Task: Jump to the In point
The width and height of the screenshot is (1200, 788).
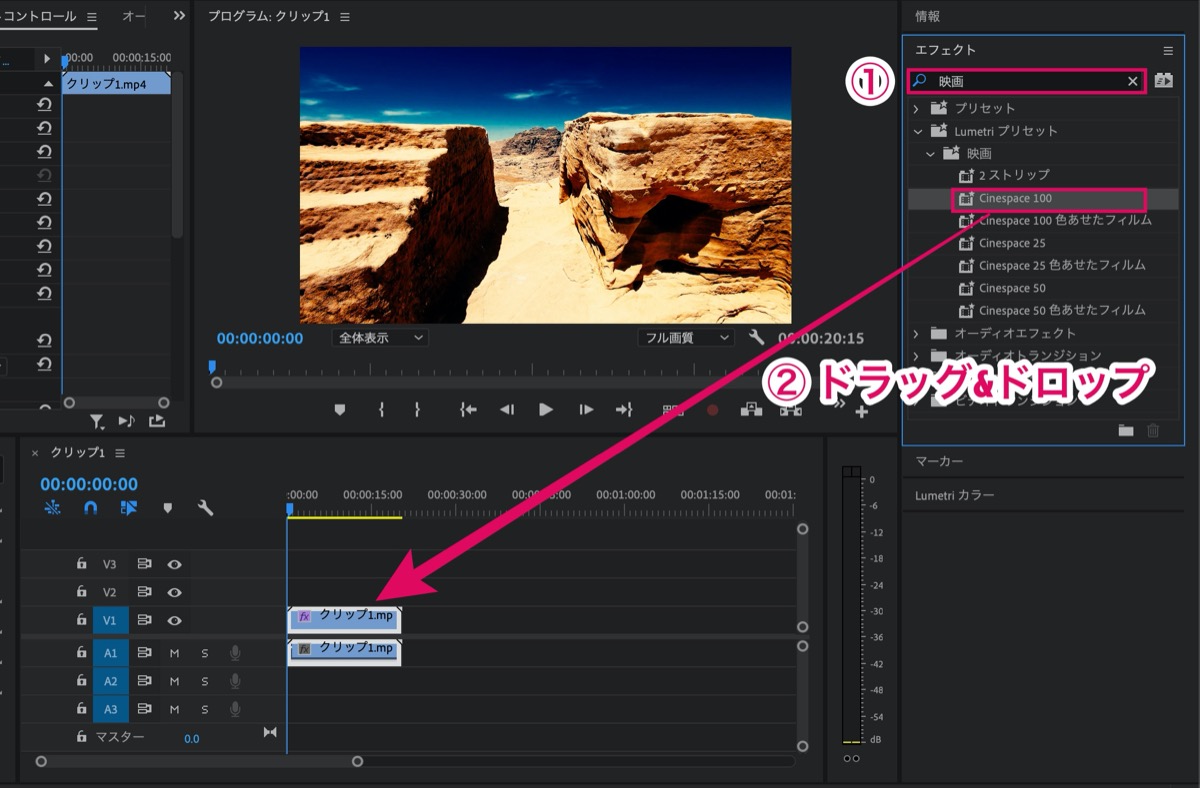Action: 467,410
